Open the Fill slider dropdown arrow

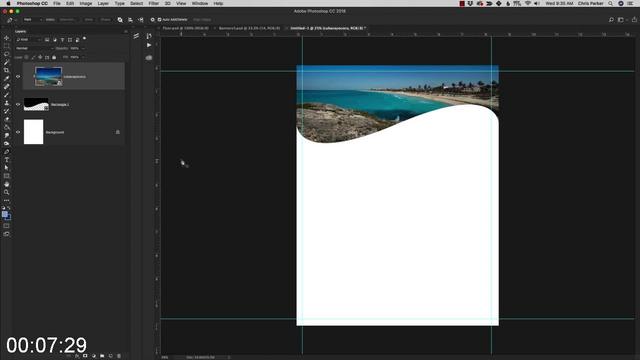[x=83, y=57]
